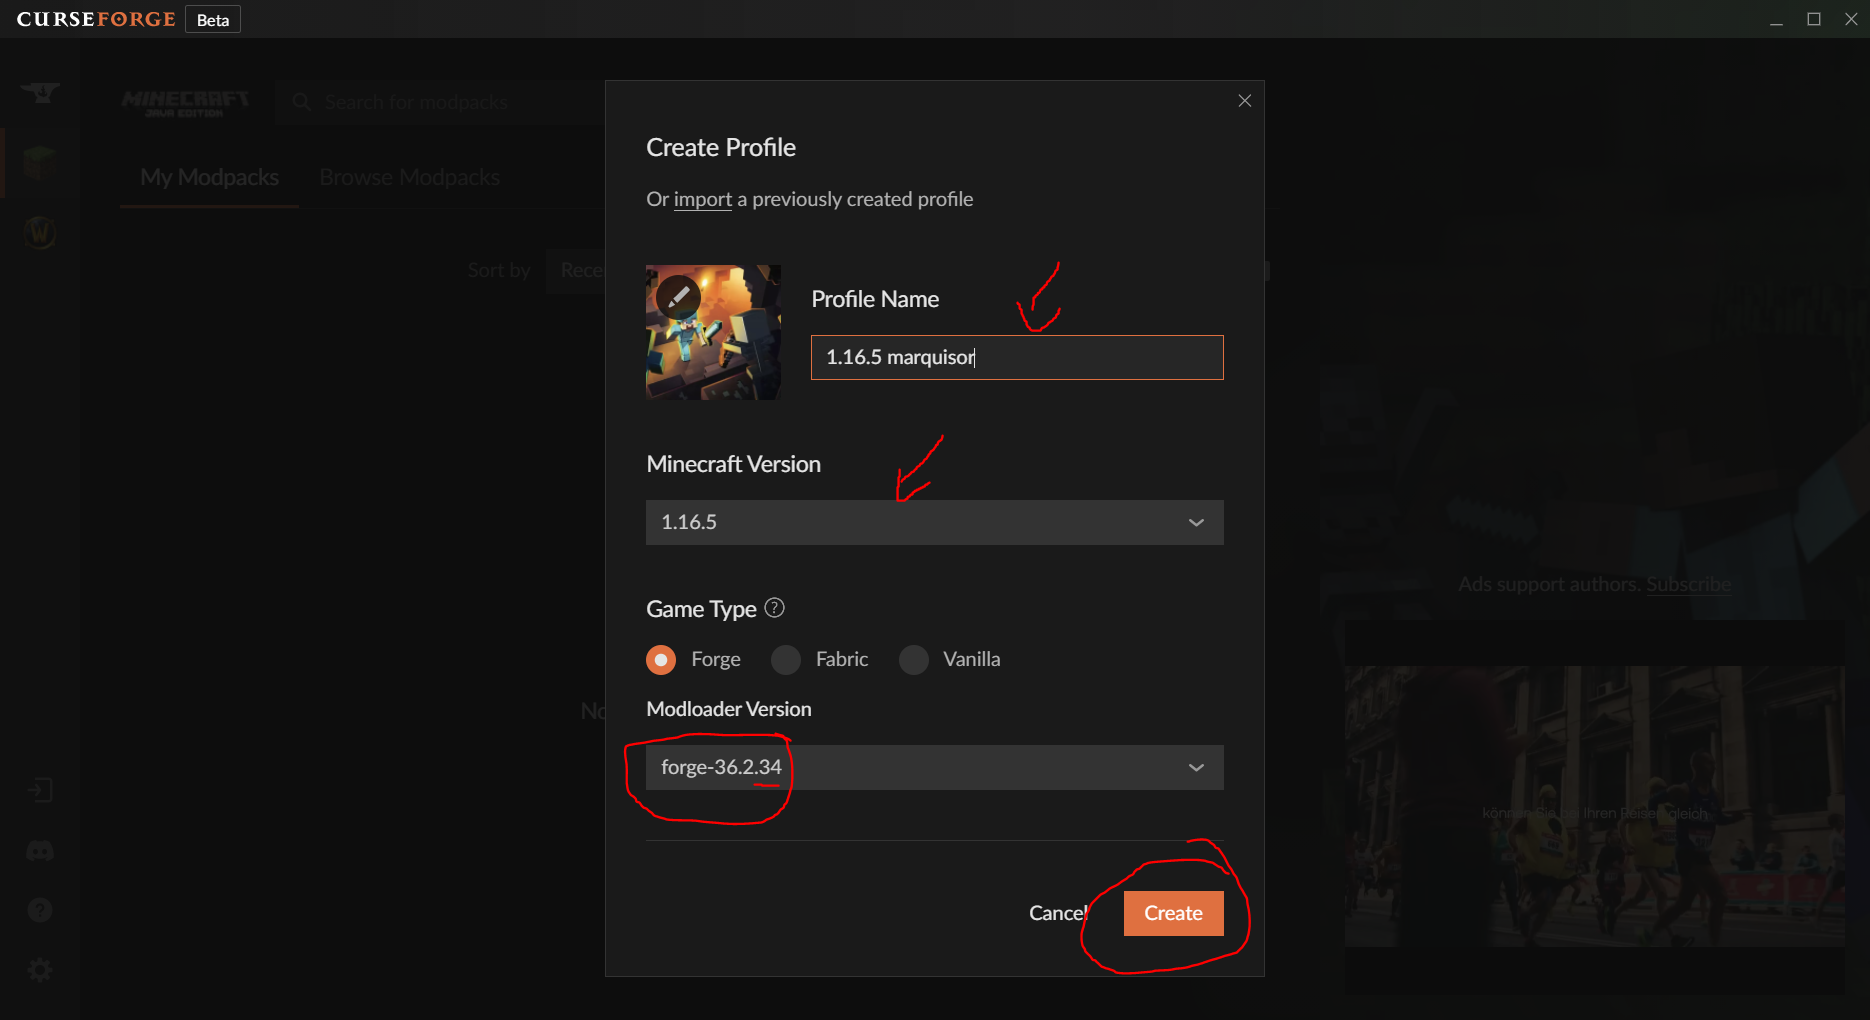1870x1020 pixels.
Task: Maximize the CurseForge window
Action: coord(1814,19)
